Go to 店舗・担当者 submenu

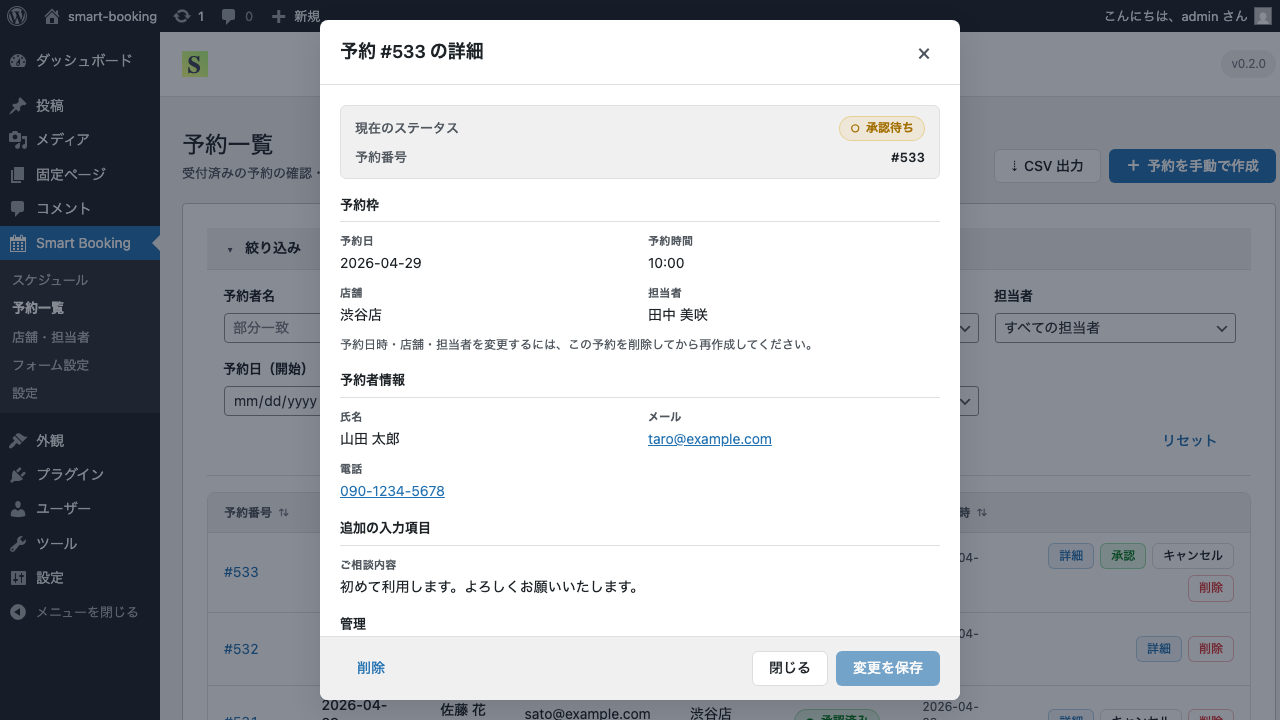[51, 337]
